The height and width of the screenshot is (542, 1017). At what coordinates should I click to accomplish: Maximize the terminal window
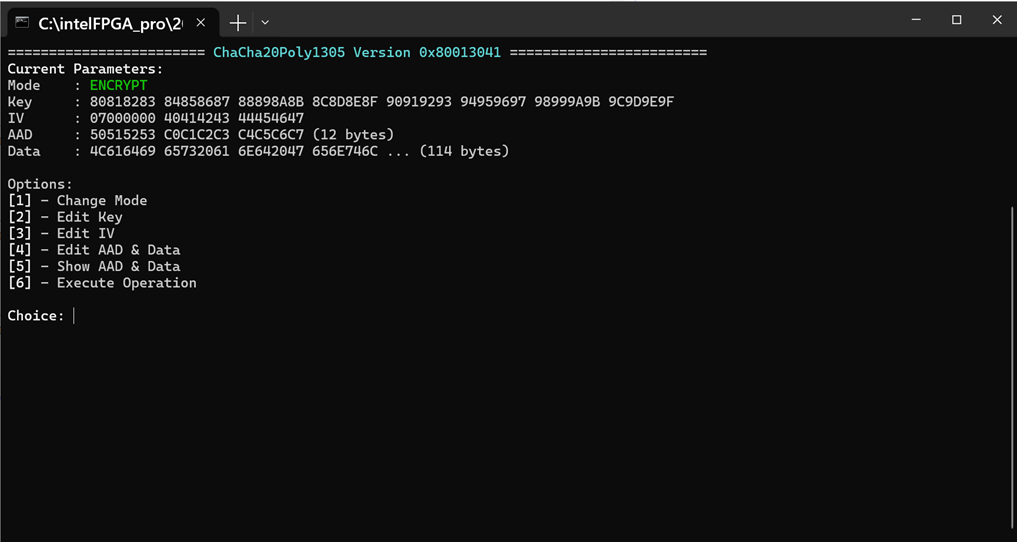click(x=956, y=20)
